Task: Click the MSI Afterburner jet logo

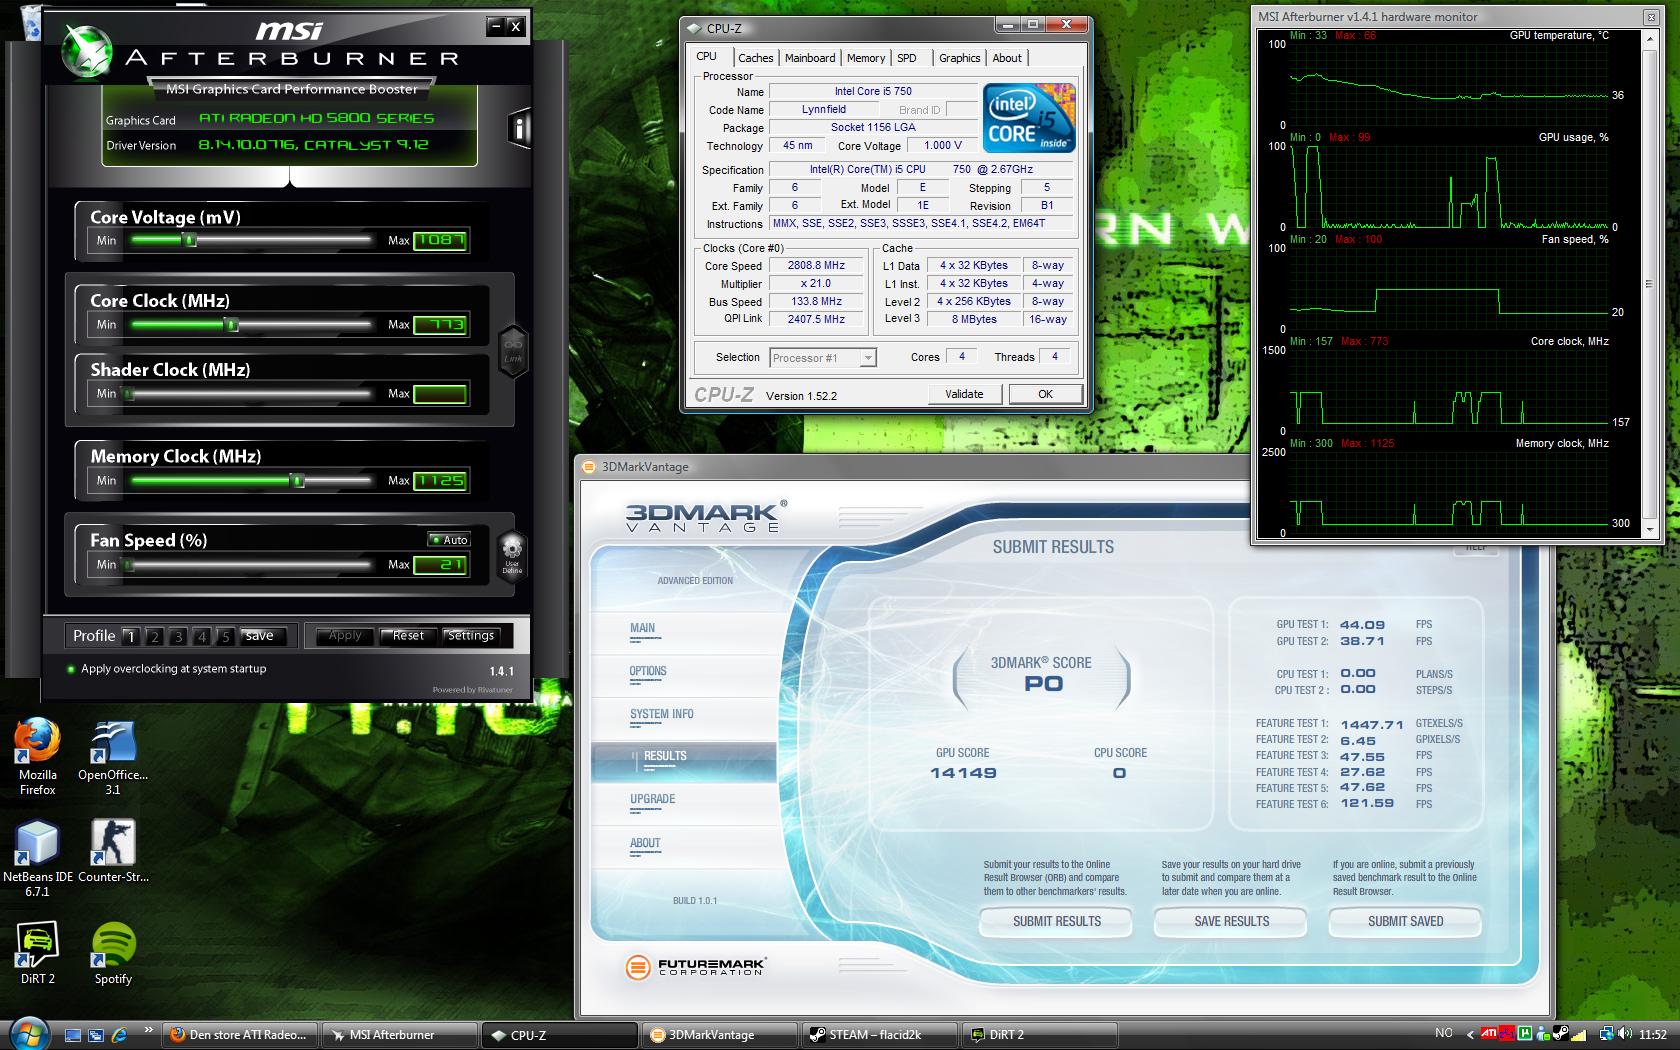Action: (87, 52)
